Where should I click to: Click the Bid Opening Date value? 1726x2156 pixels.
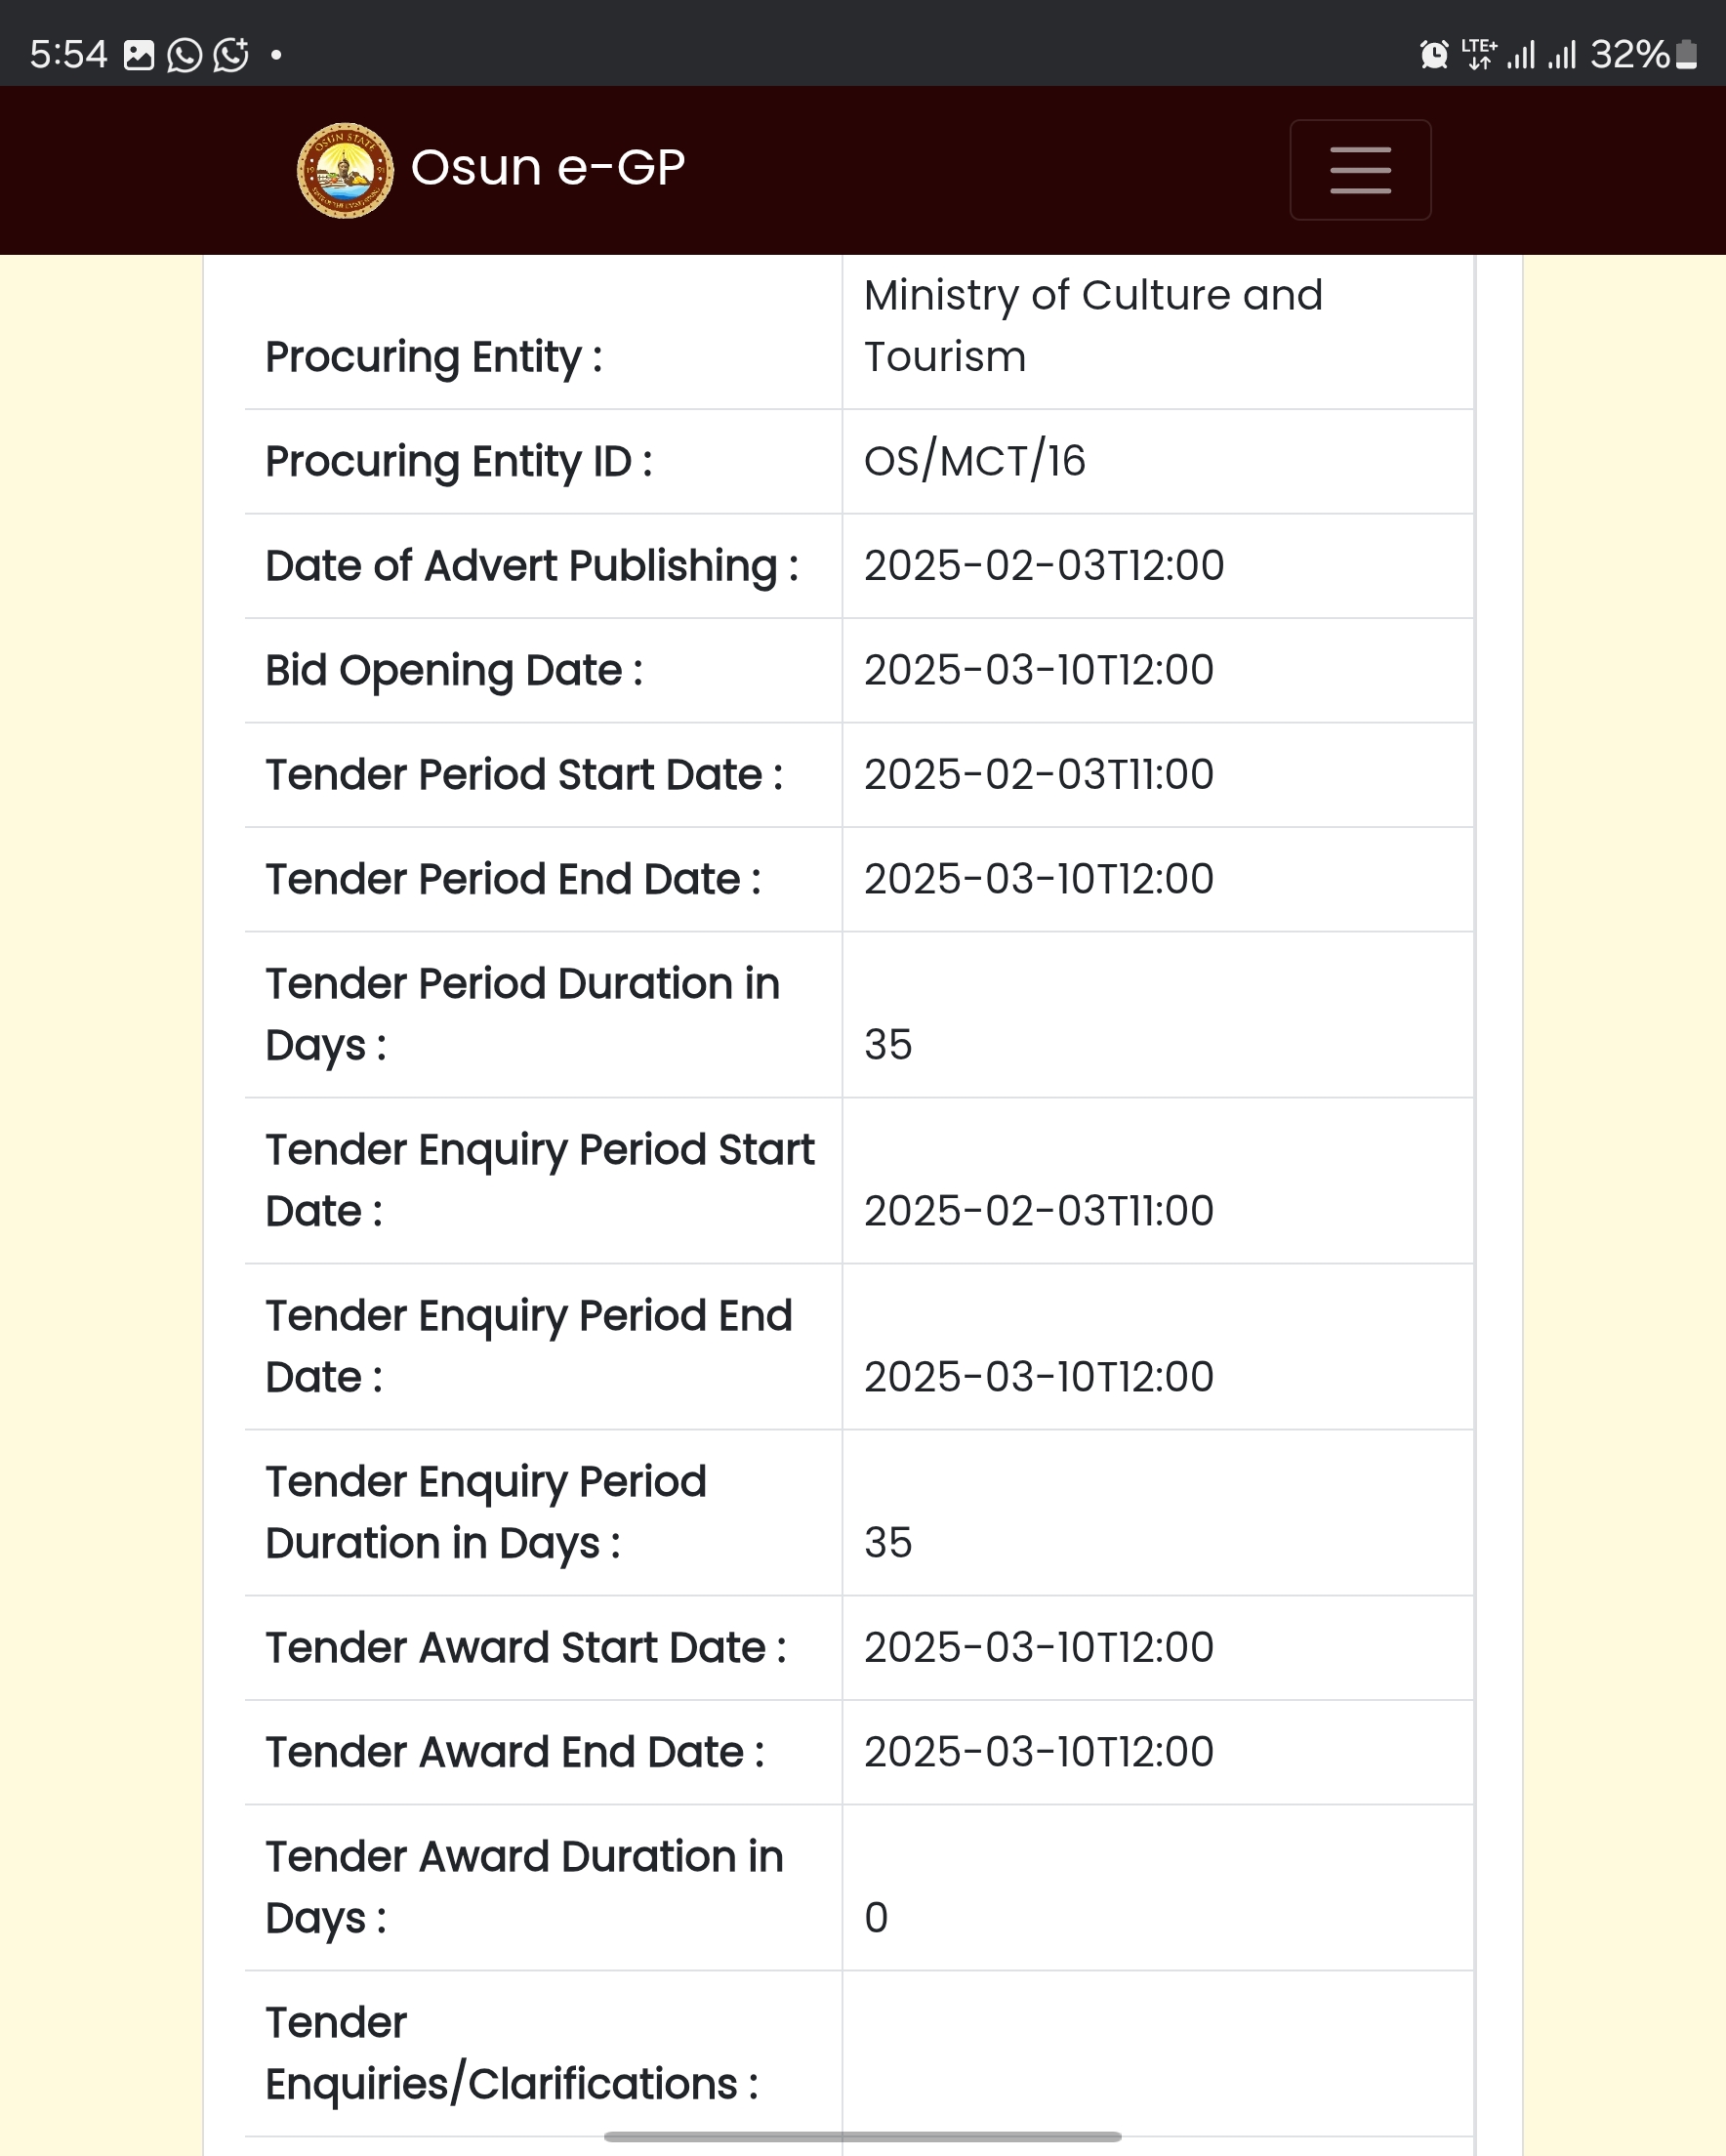(x=1038, y=670)
